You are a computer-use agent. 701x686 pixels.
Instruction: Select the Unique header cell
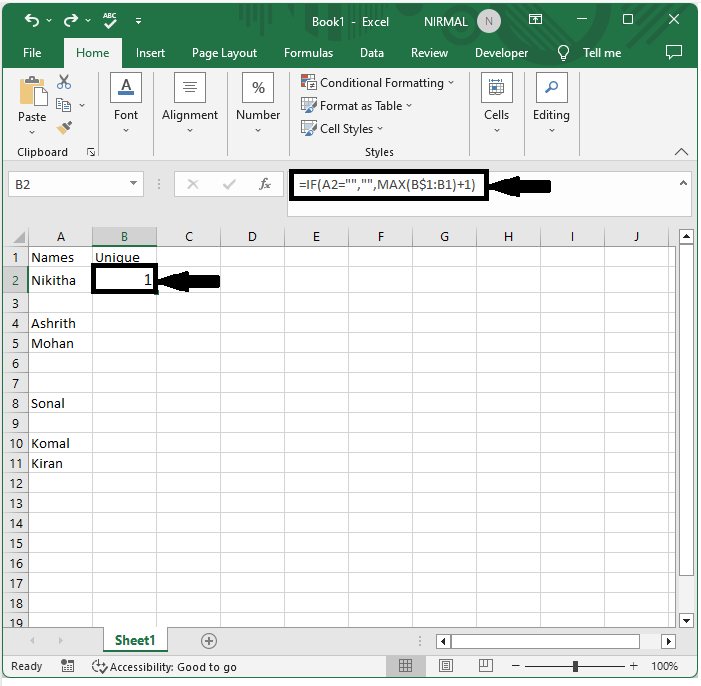124,257
